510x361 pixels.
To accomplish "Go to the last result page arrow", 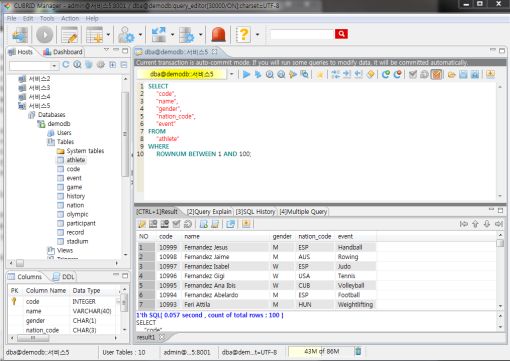I will tap(498, 224).
